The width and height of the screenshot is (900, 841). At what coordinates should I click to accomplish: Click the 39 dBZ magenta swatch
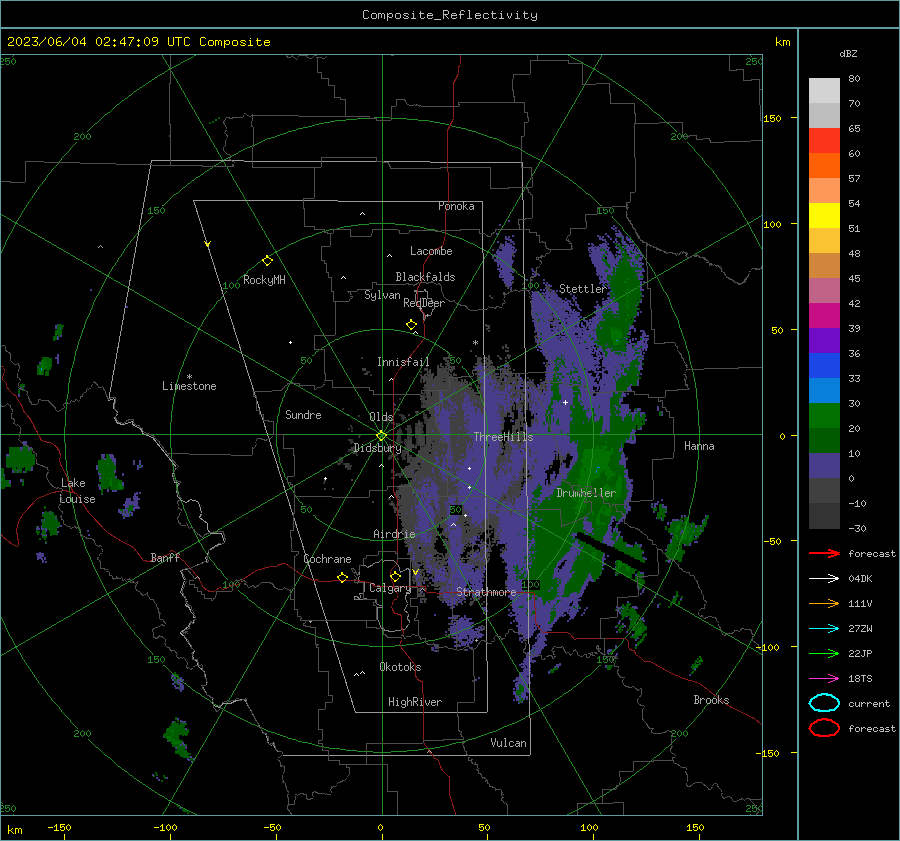pos(824,315)
